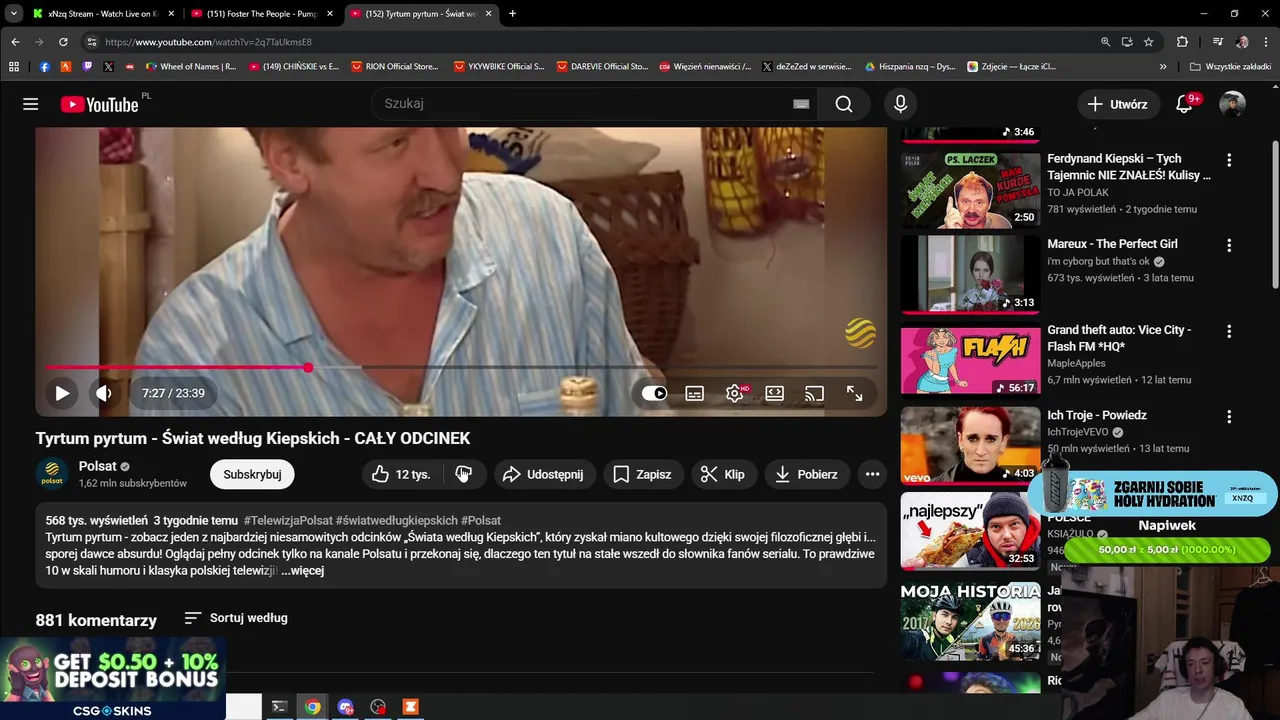Click browser back arrow
This screenshot has height=720, width=1280.
pyautogui.click(x=15, y=42)
